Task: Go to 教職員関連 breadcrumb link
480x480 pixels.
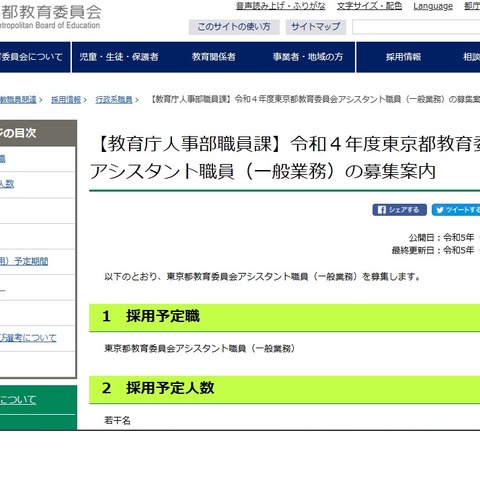Action: click(18, 99)
